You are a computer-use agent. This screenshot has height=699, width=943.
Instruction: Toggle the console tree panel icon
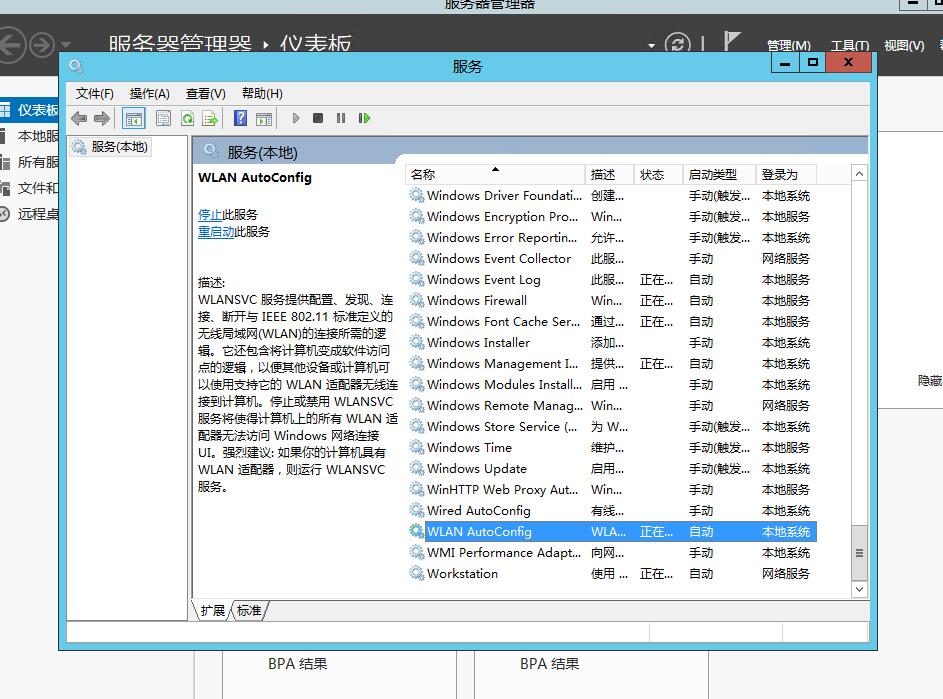[x=133, y=118]
